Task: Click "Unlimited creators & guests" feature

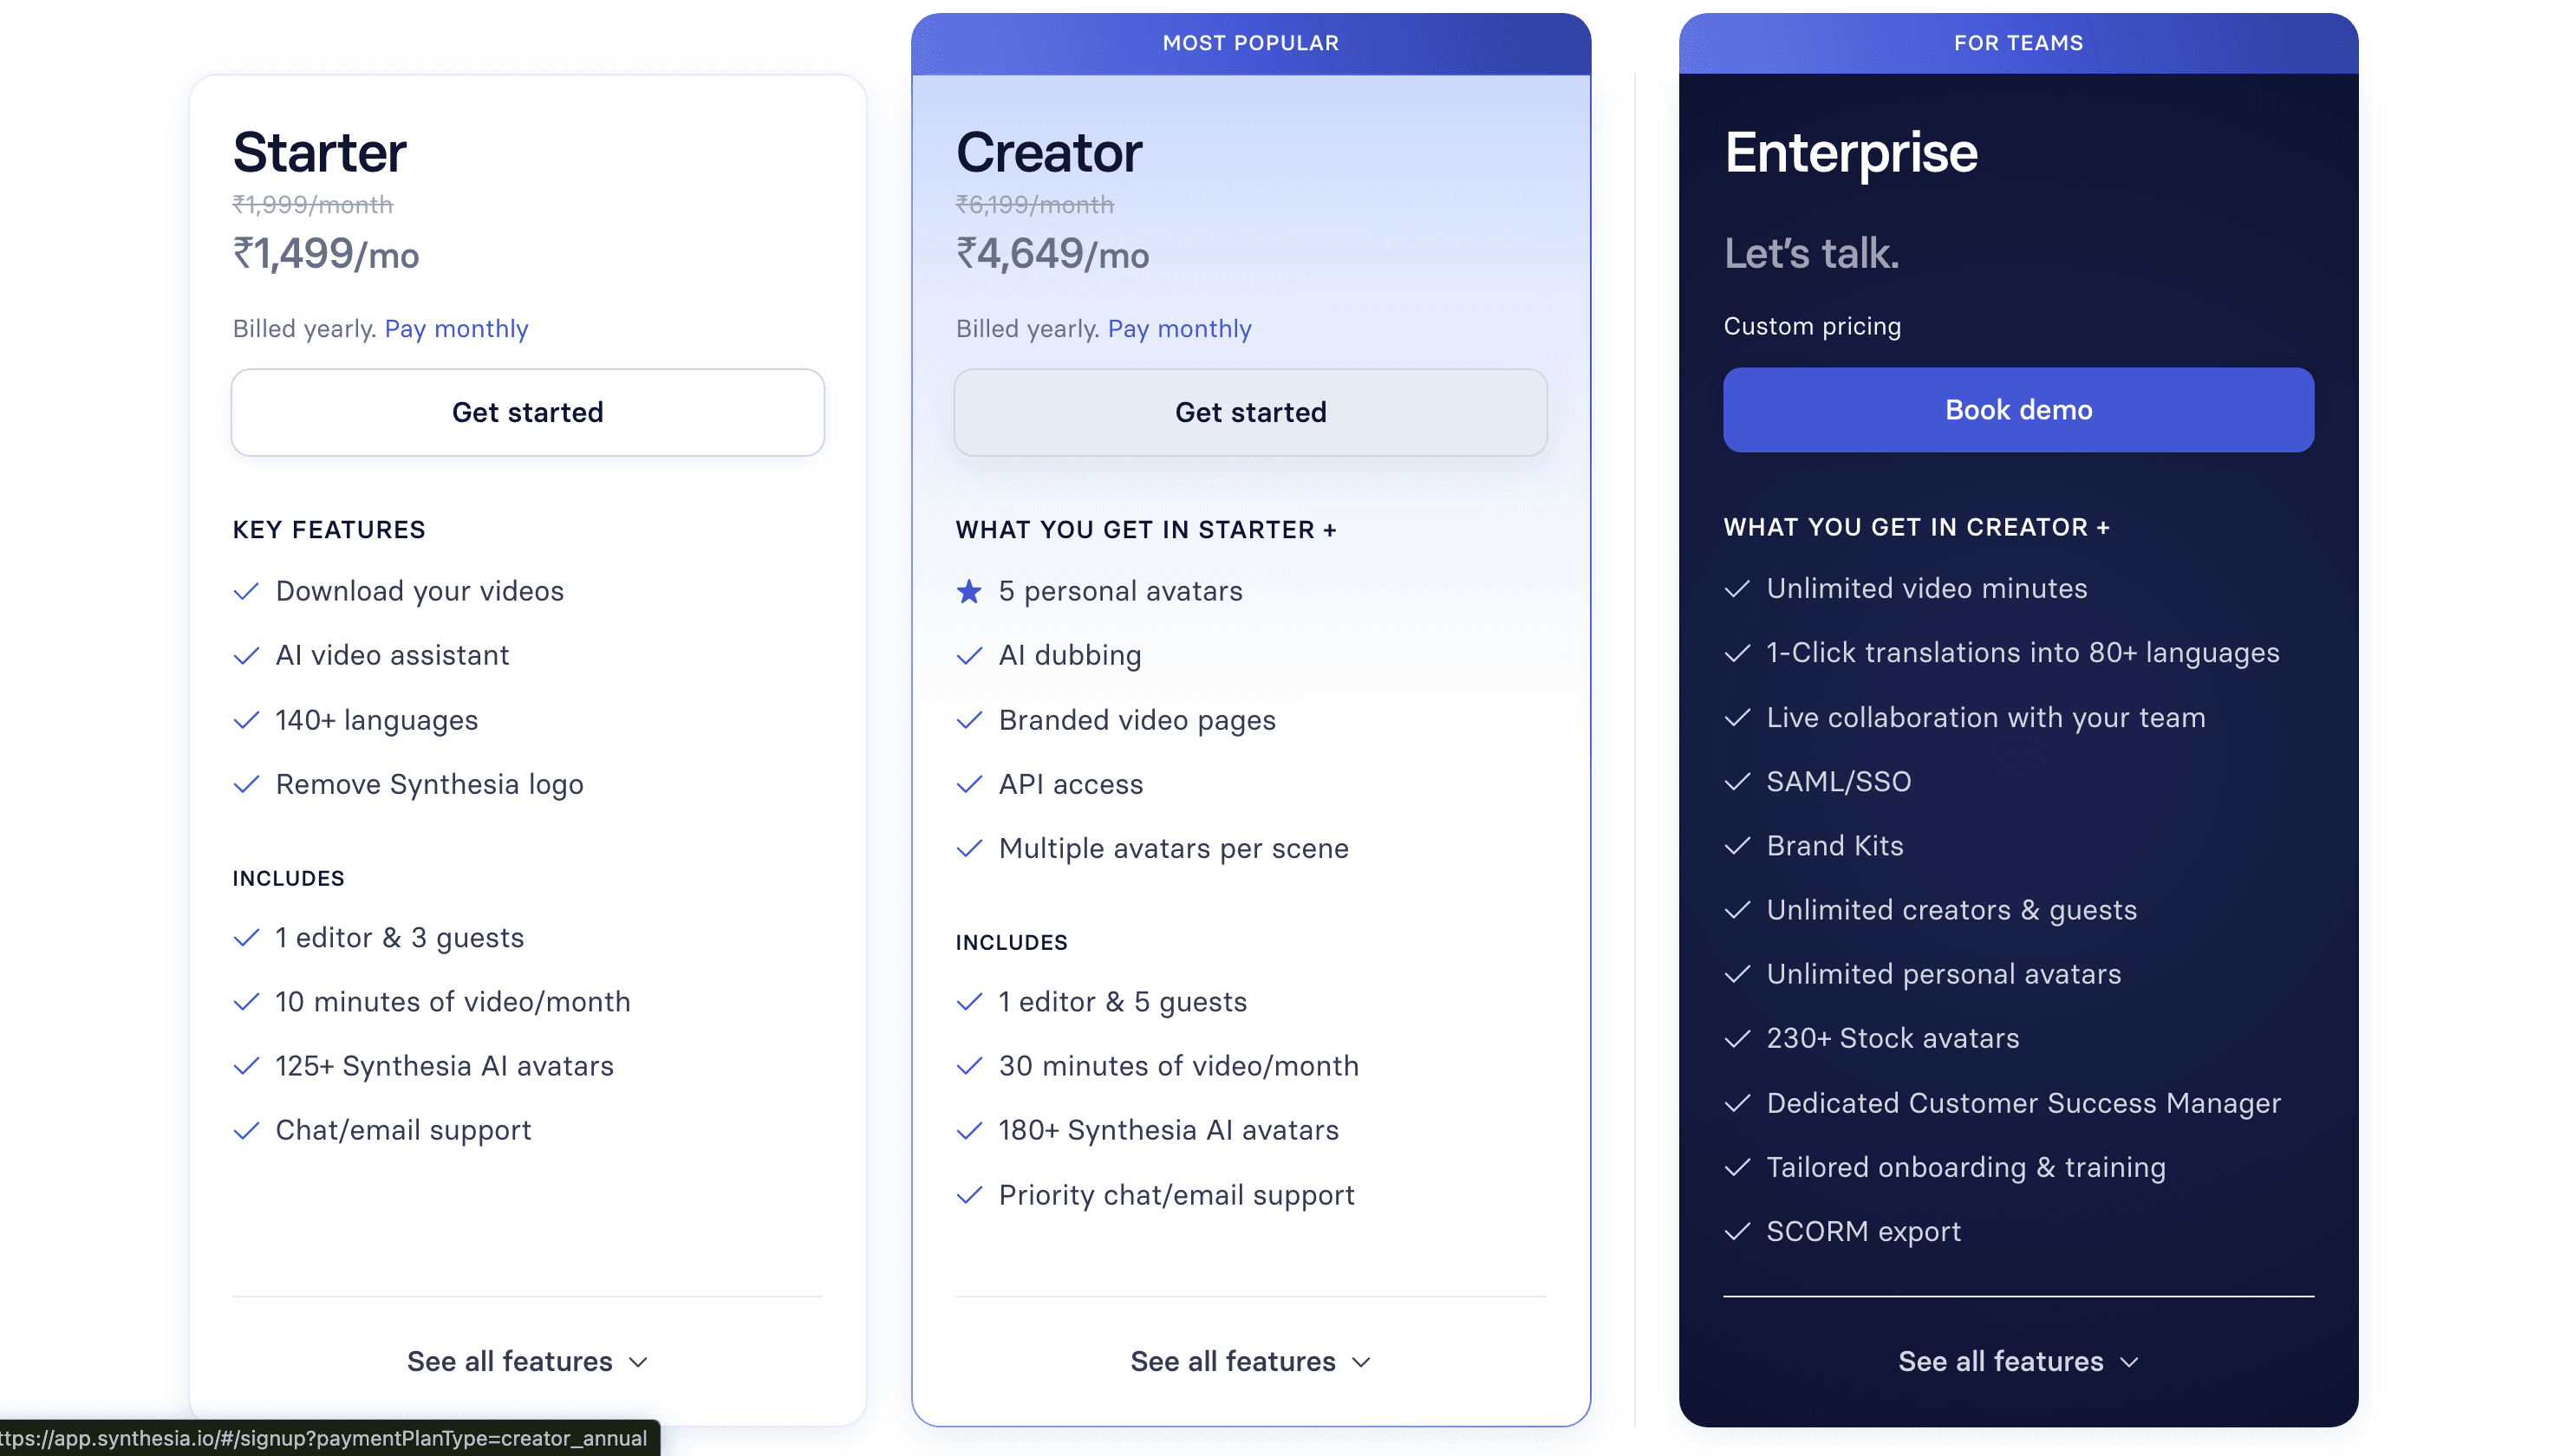Action: coord(1952,910)
